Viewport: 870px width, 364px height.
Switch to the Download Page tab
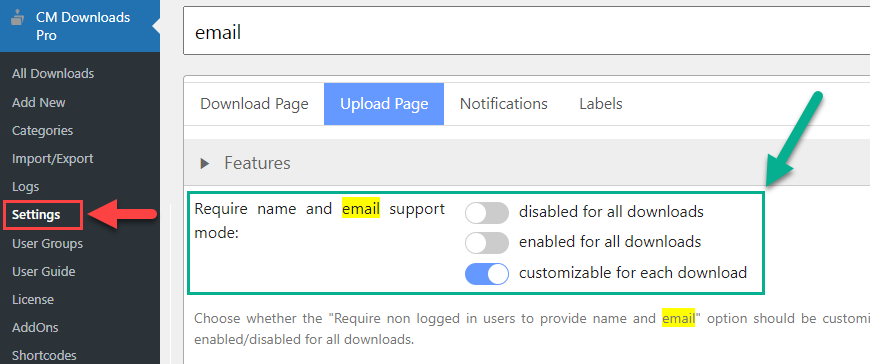click(254, 104)
